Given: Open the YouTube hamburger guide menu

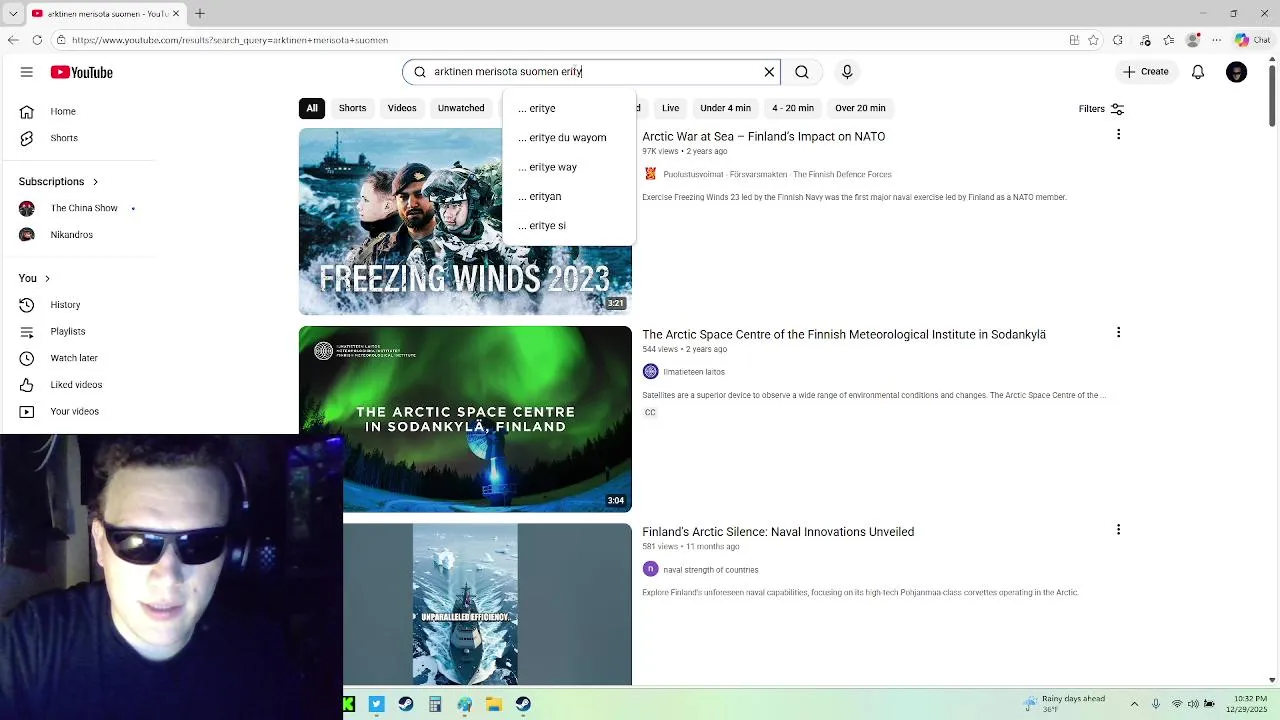Looking at the screenshot, I should point(27,72).
